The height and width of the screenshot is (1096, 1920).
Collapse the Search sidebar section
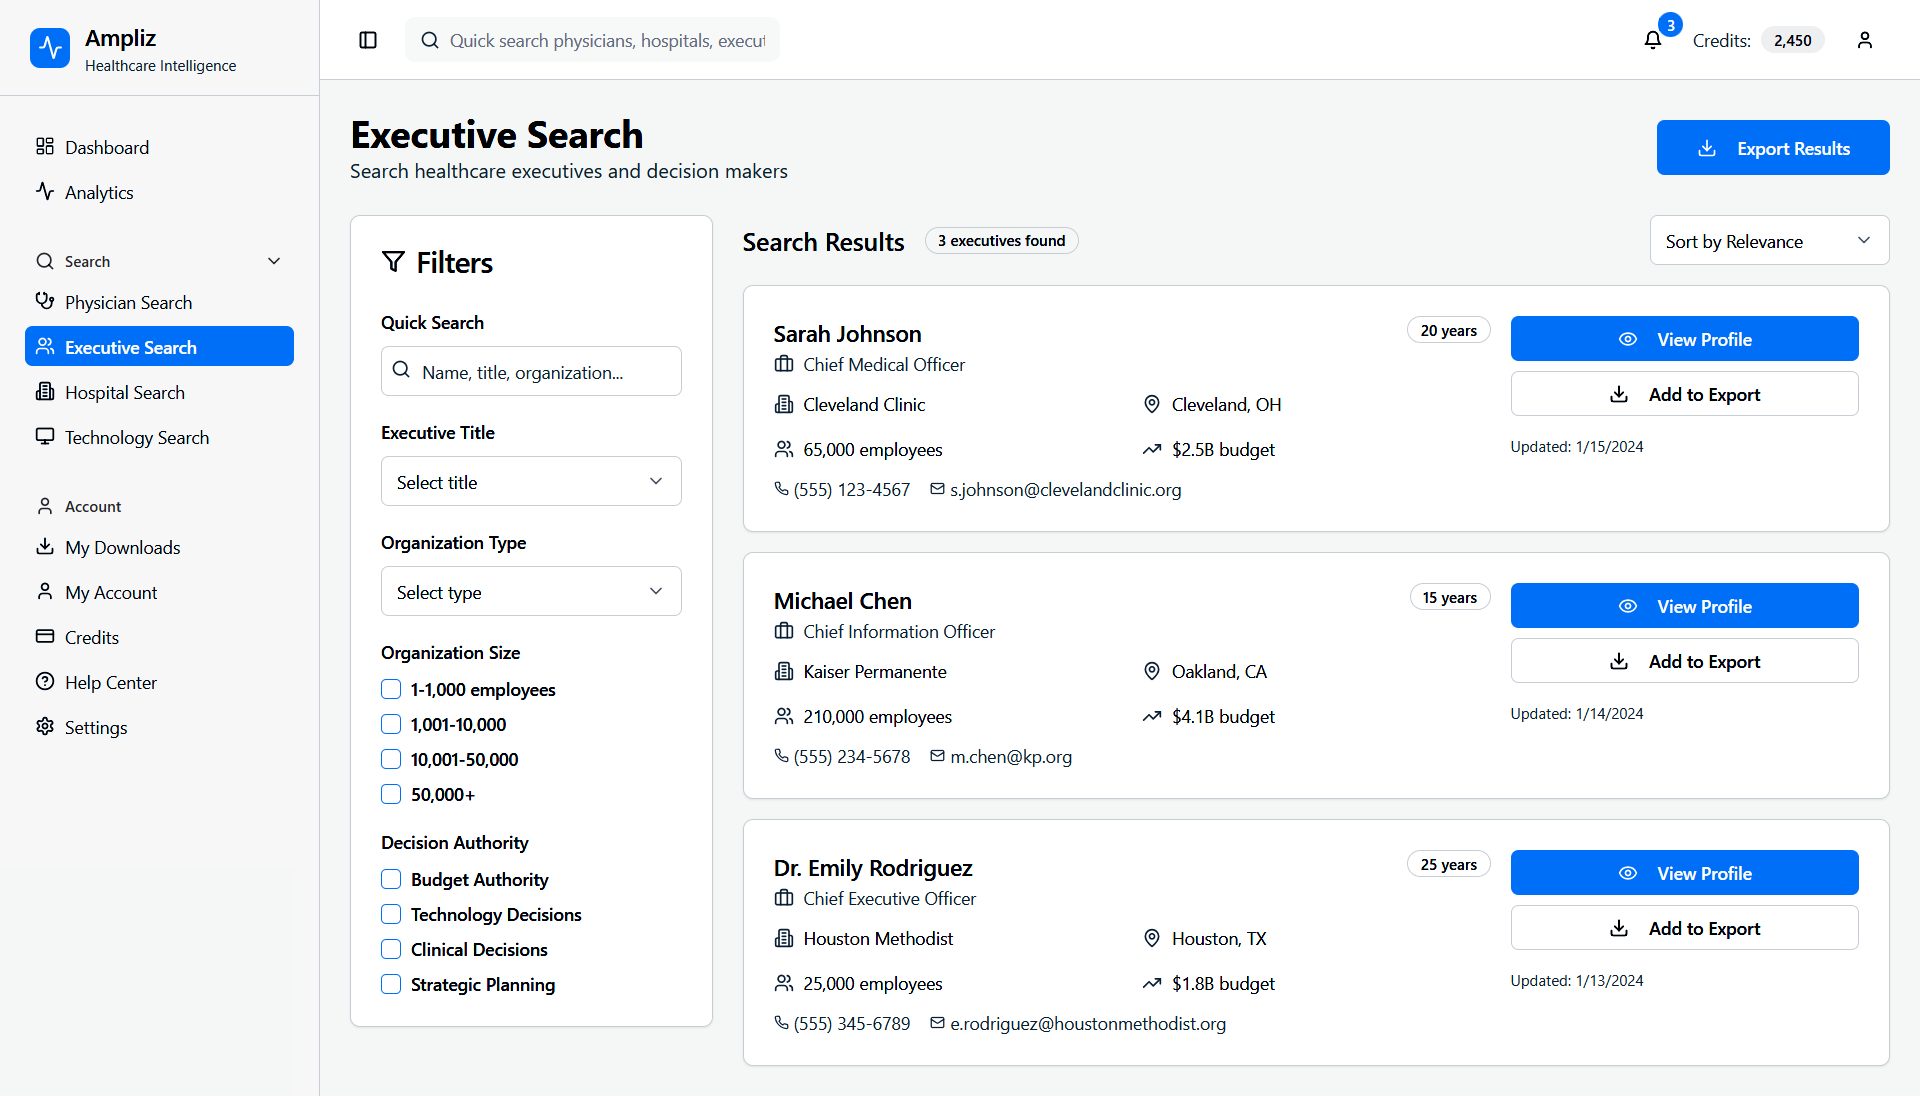pyautogui.click(x=274, y=261)
